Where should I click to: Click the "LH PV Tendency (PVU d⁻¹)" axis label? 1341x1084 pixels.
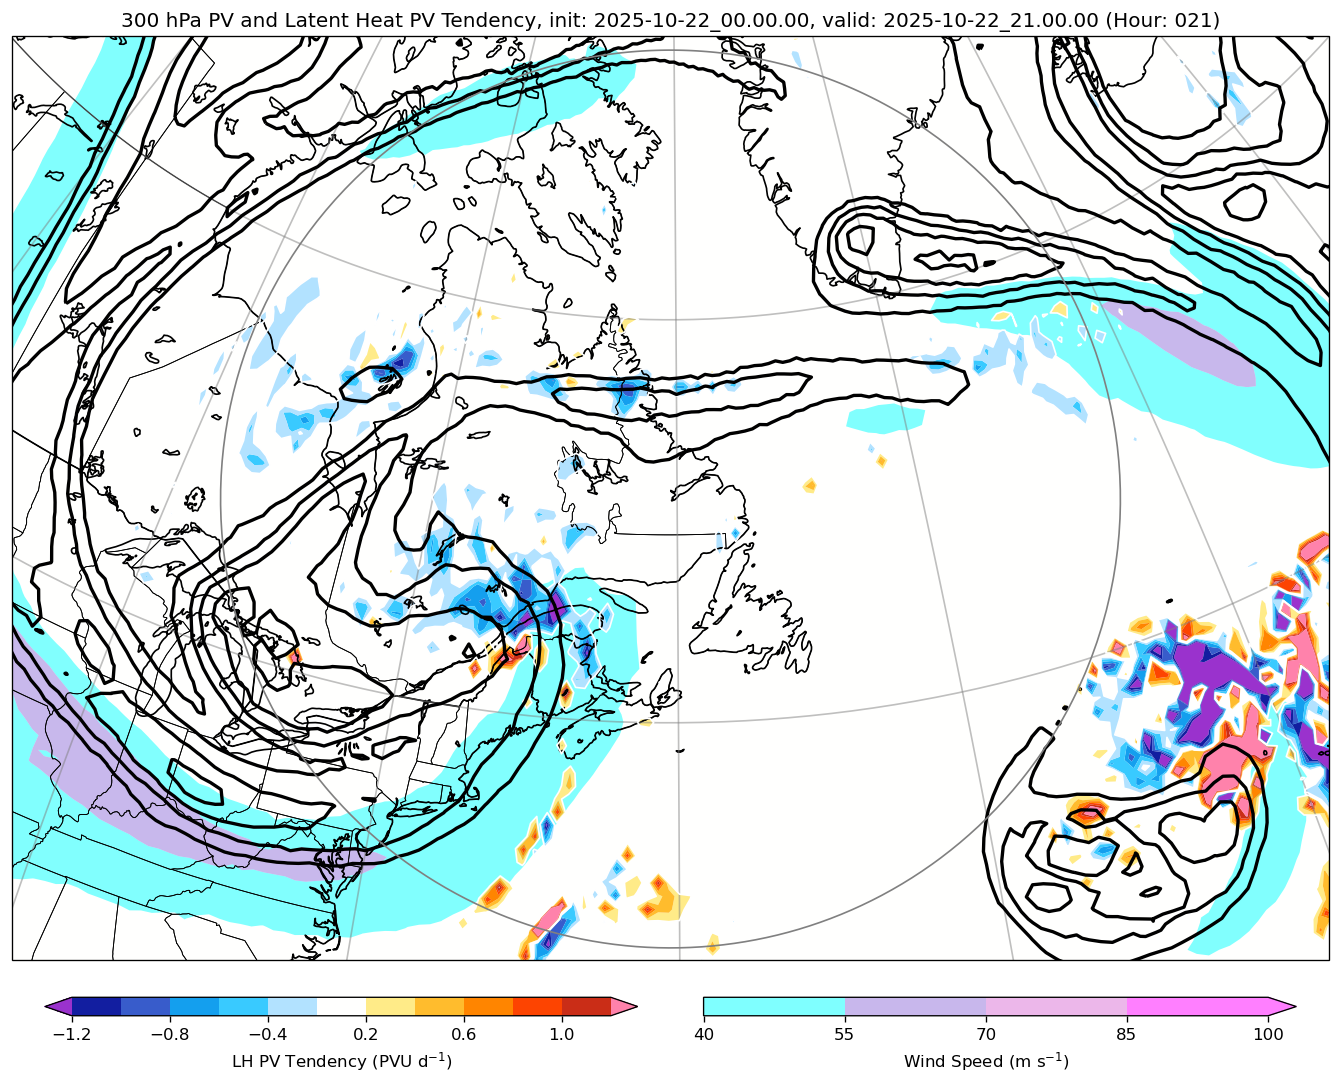(341, 1061)
